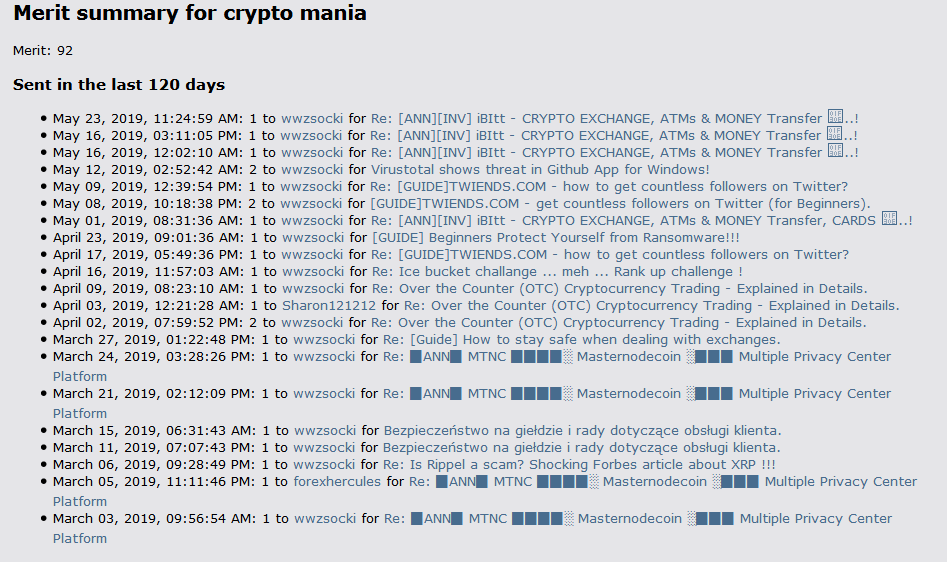The image size is (947, 562).
Task: Click wwzsocki in the March 06 entry
Action: (x=324, y=465)
